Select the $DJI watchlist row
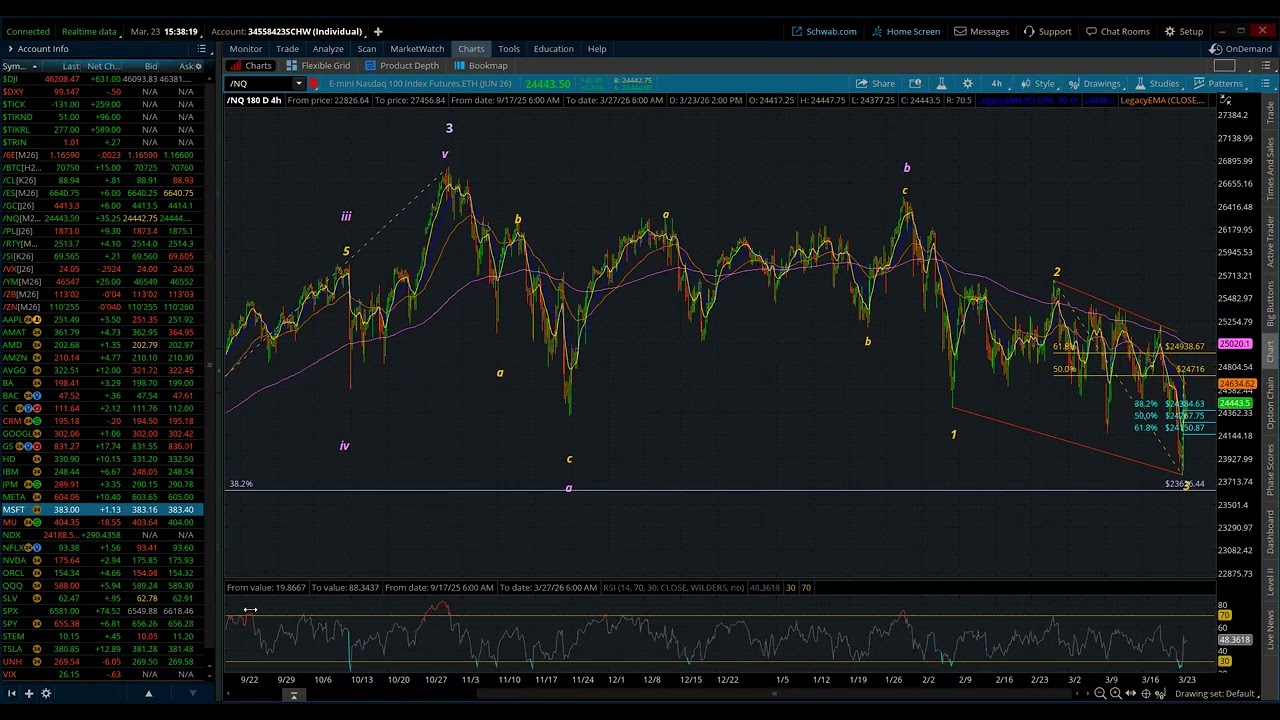1280x720 pixels. point(102,79)
